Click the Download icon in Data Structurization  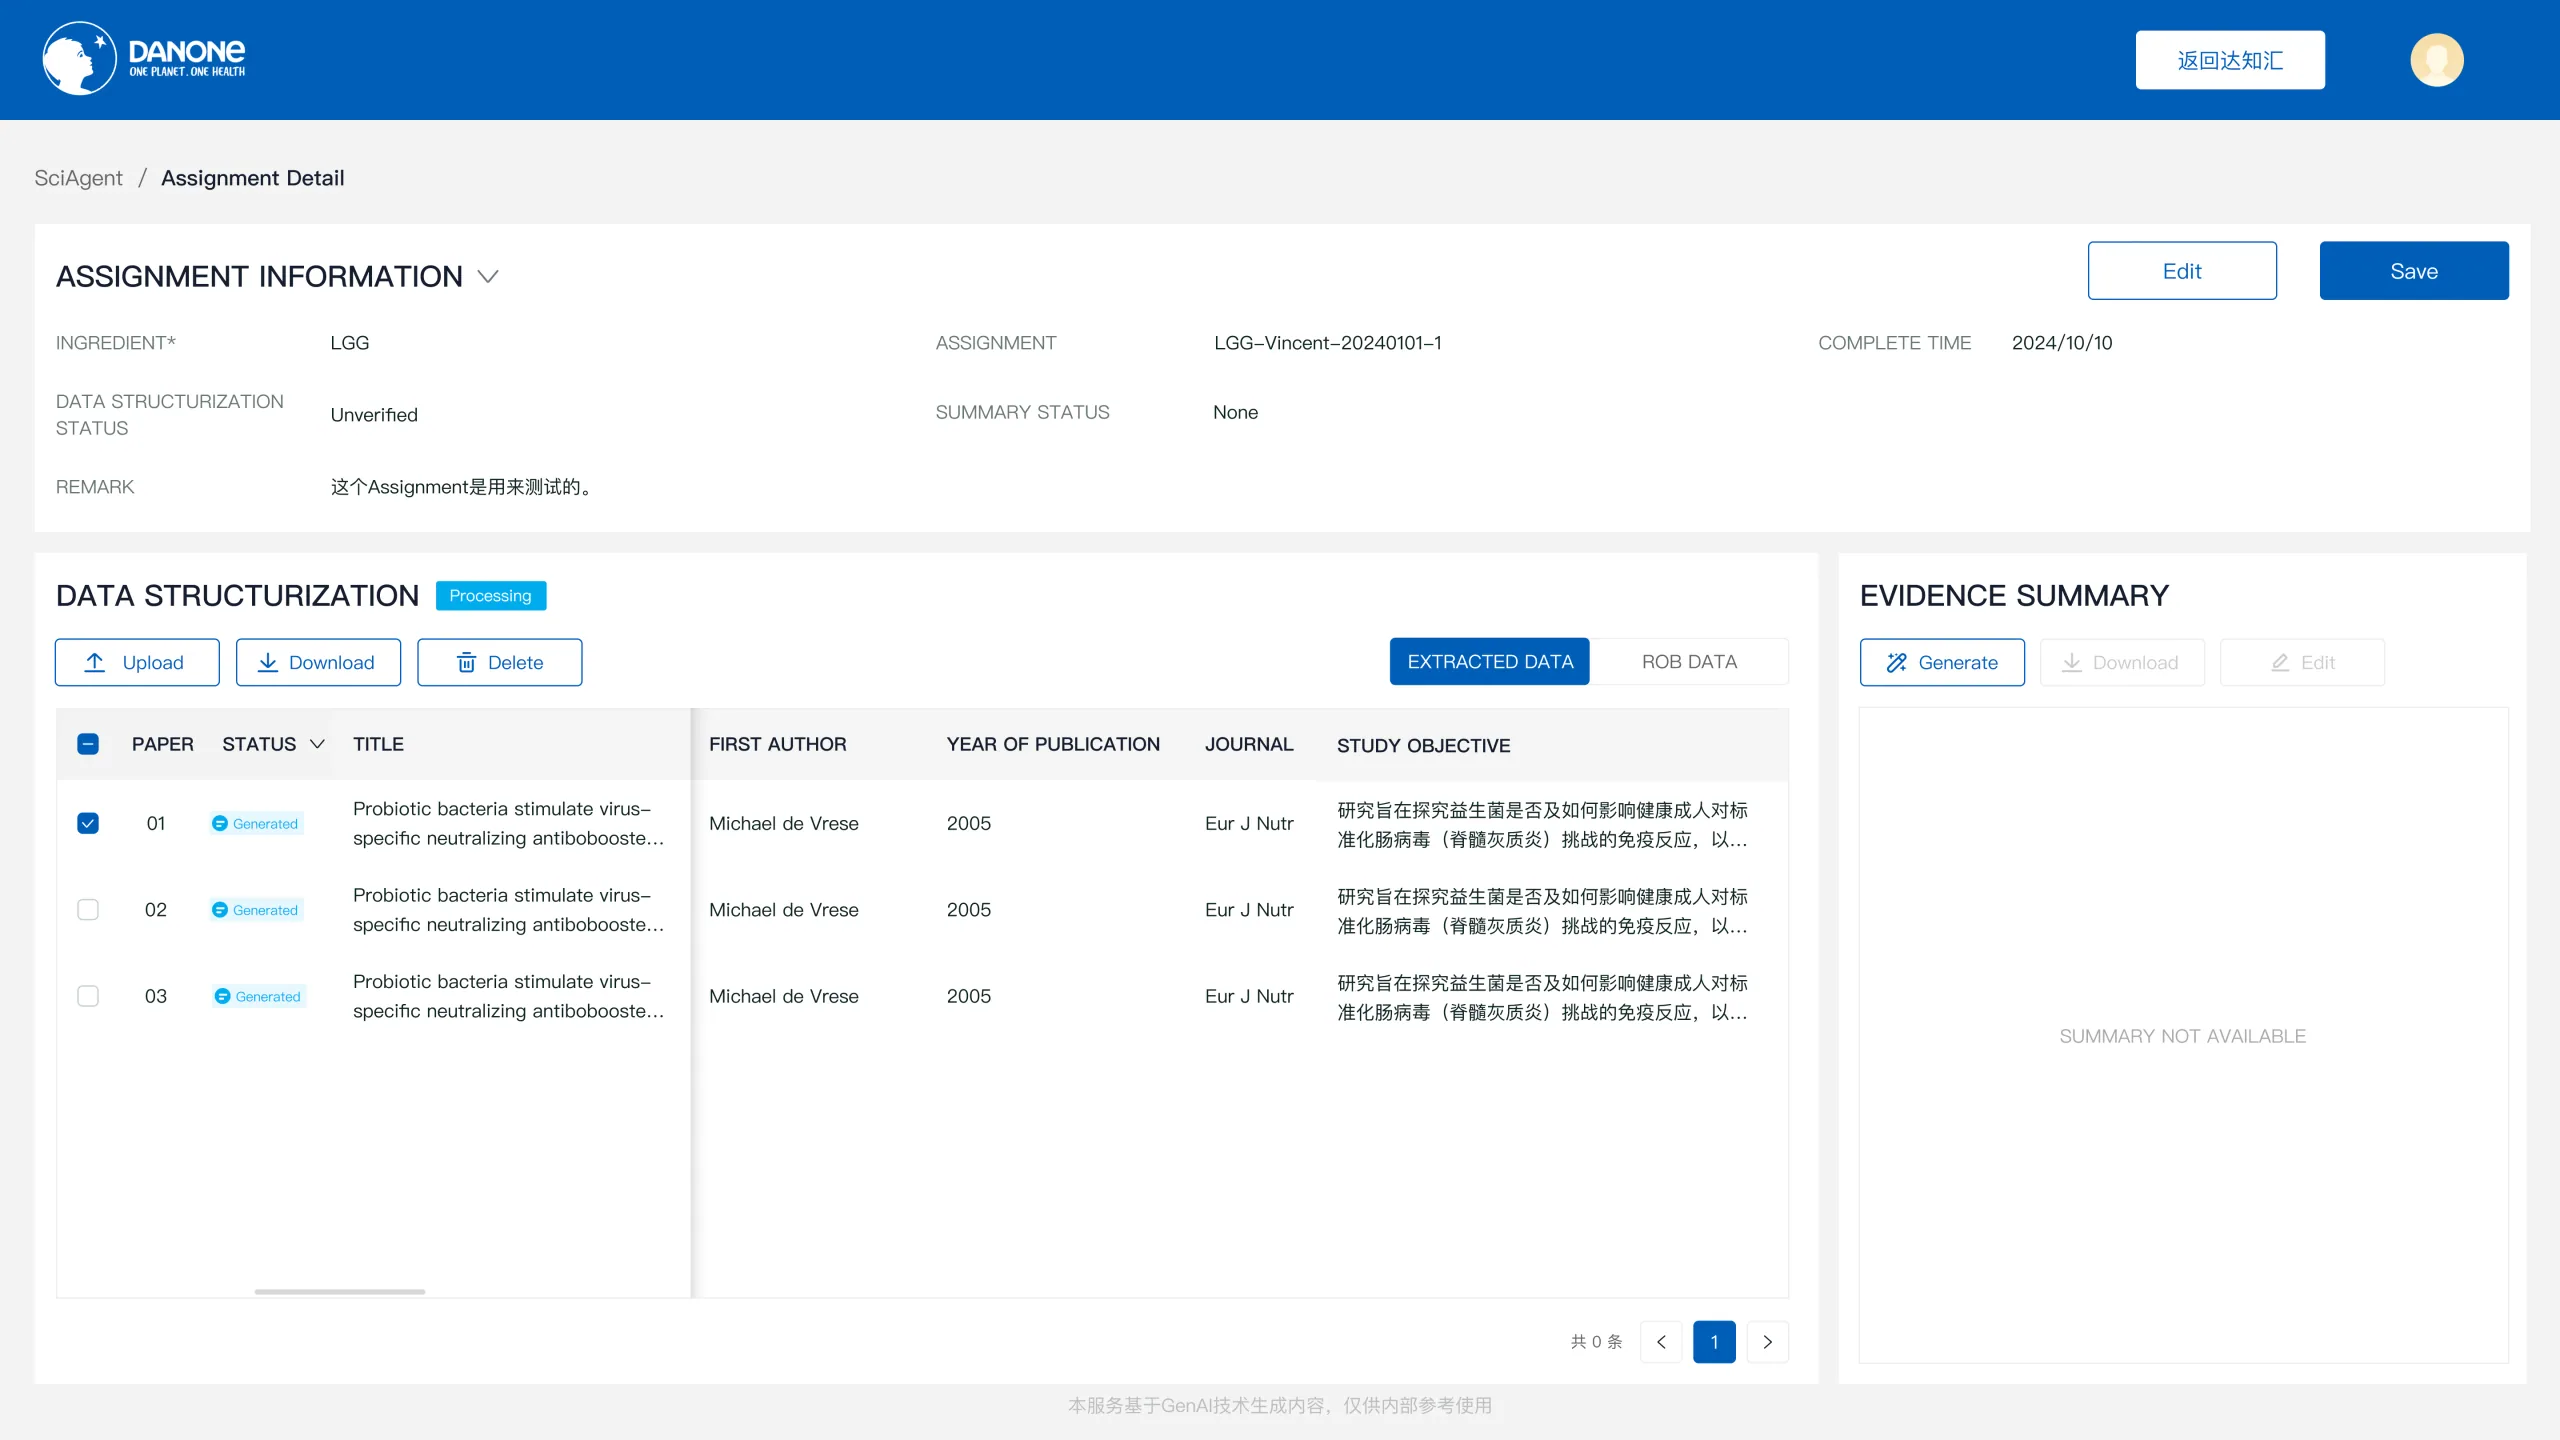coord(268,662)
